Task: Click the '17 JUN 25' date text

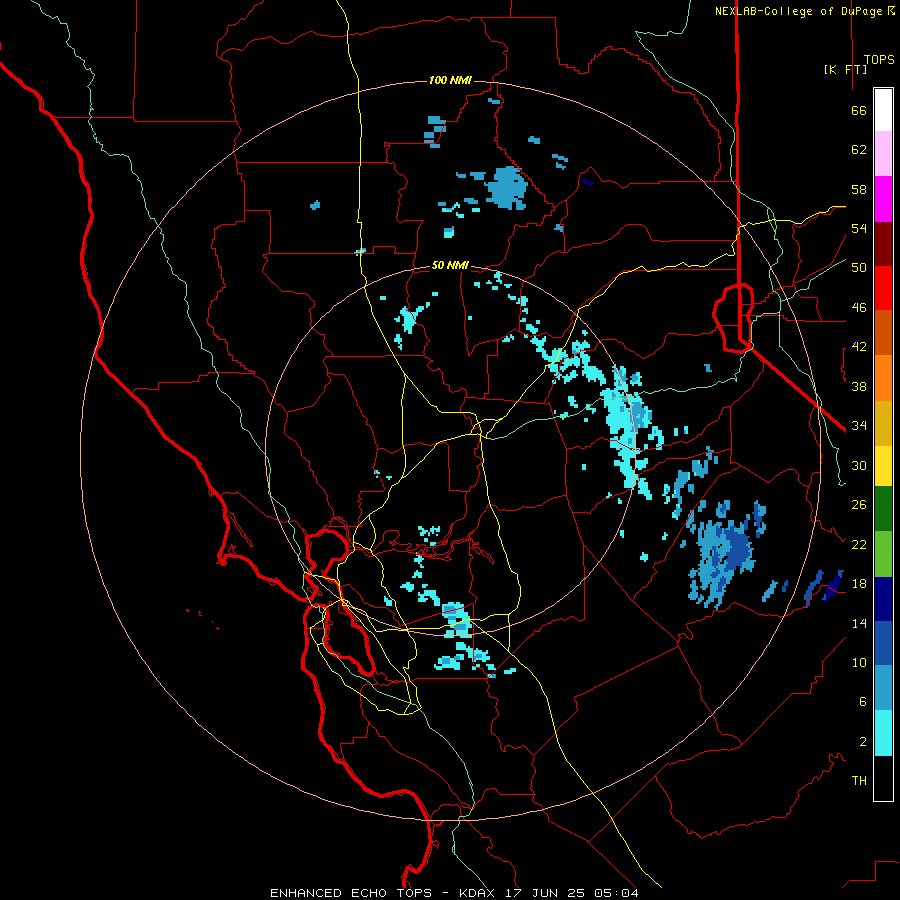Action: (x=544, y=893)
